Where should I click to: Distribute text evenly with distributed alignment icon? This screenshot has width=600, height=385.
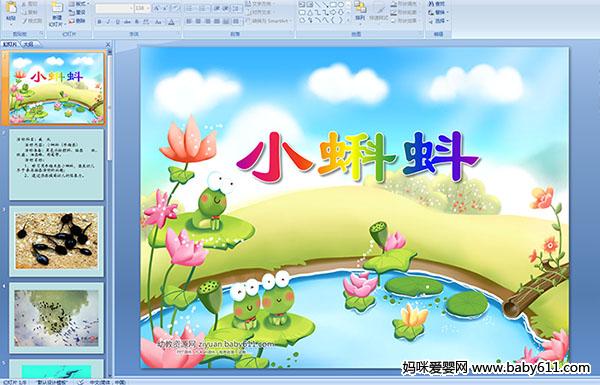point(226,22)
